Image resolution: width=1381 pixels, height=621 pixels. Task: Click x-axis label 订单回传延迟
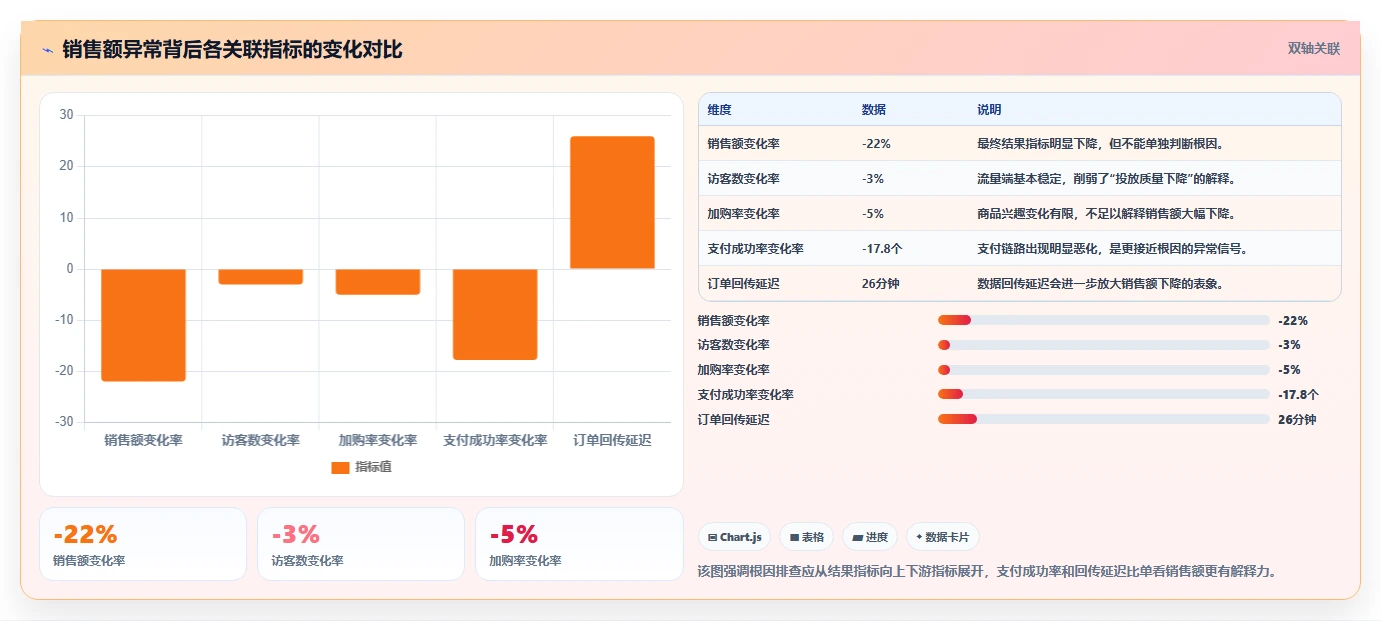pyautogui.click(x=612, y=441)
